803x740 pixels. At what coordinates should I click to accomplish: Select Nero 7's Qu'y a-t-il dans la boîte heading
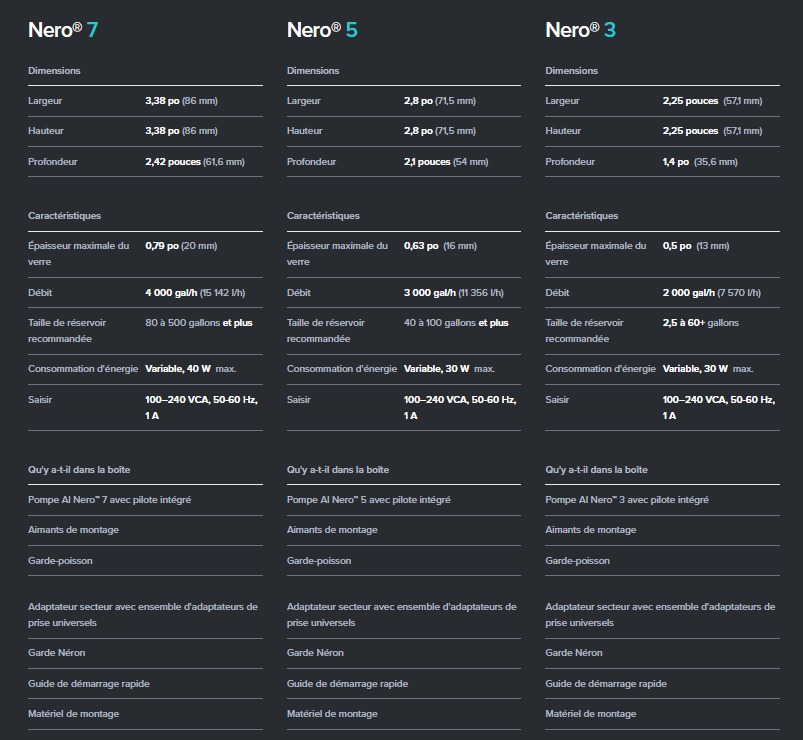pos(79,470)
